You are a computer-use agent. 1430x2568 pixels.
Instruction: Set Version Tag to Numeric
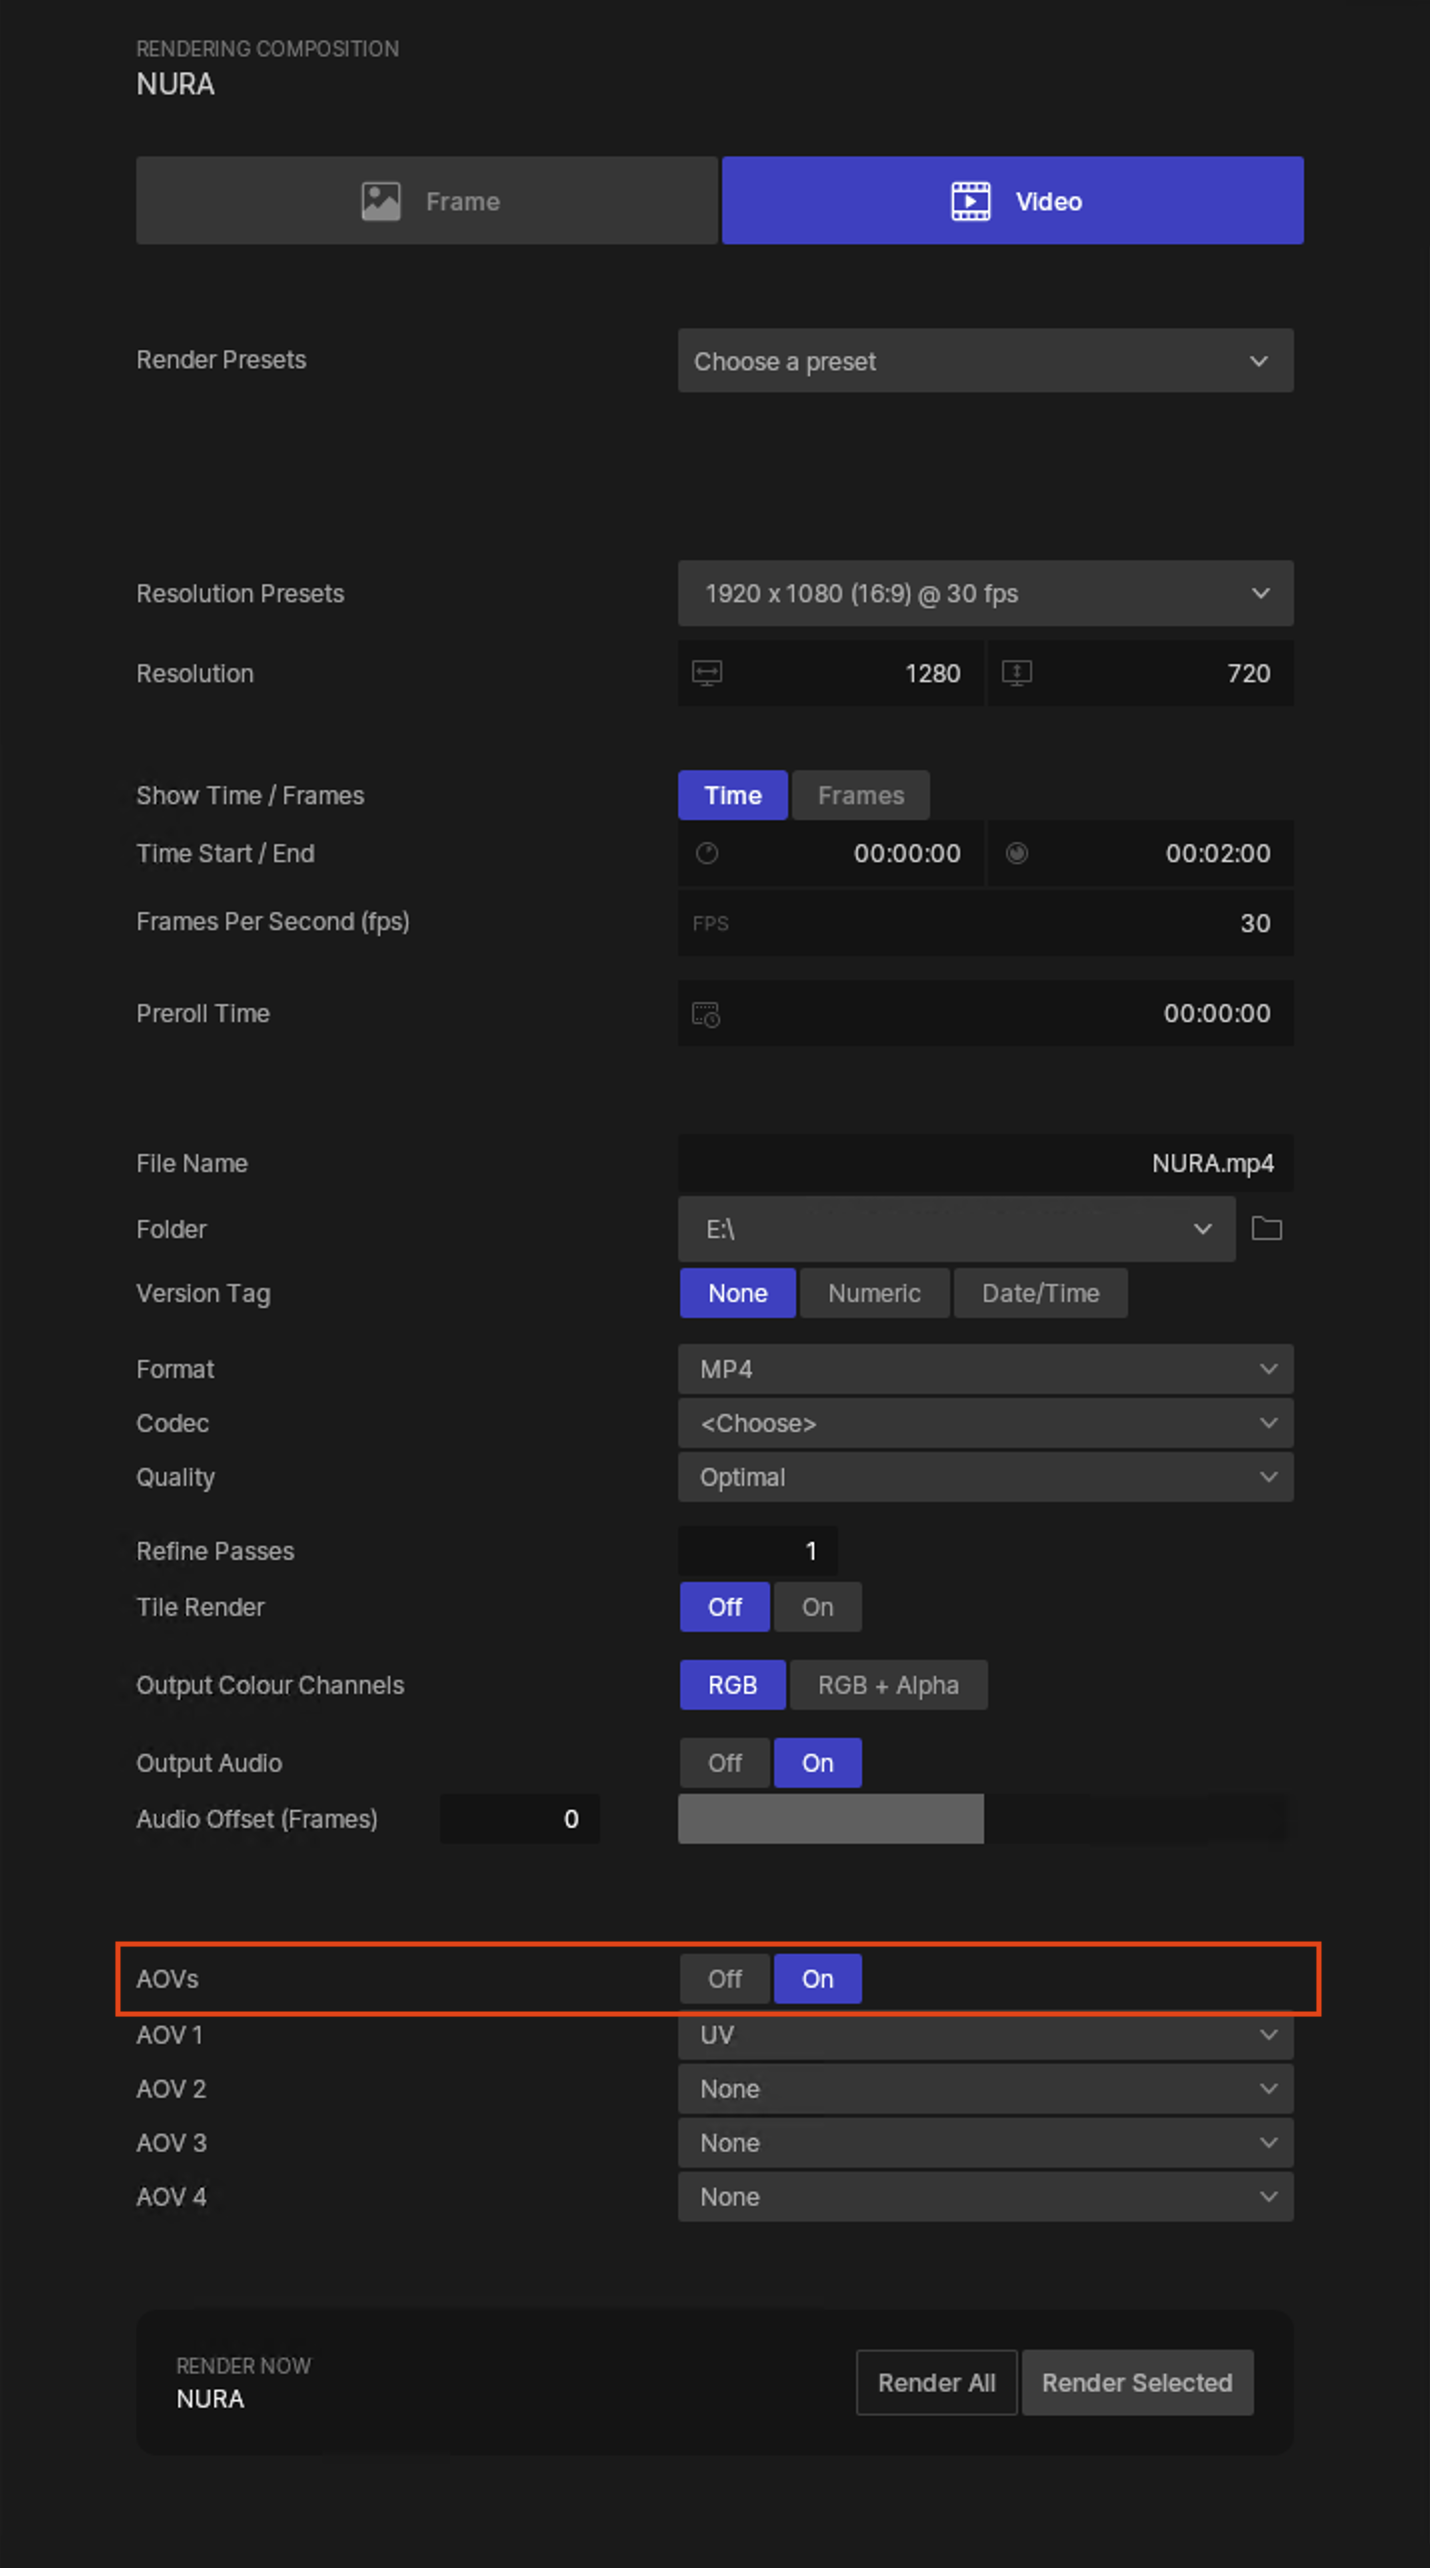pos(874,1293)
